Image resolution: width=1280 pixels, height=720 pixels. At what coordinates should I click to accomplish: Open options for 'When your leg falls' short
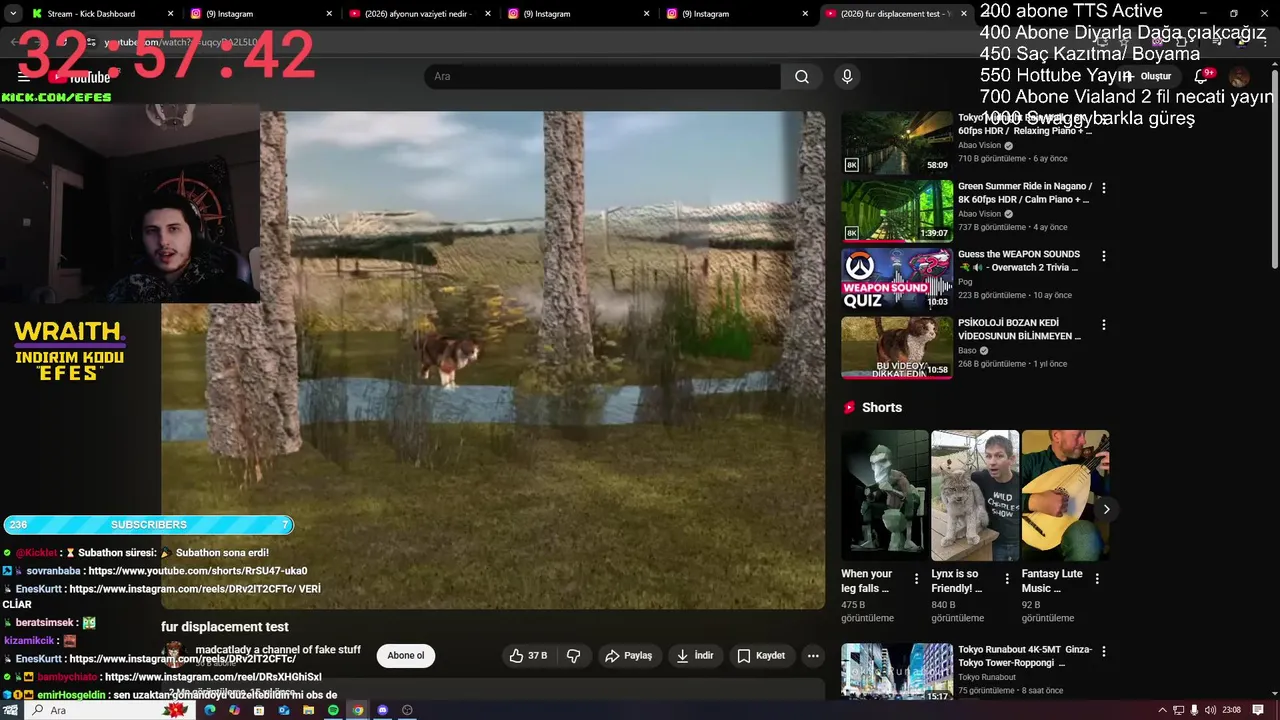pyautogui.click(x=916, y=579)
